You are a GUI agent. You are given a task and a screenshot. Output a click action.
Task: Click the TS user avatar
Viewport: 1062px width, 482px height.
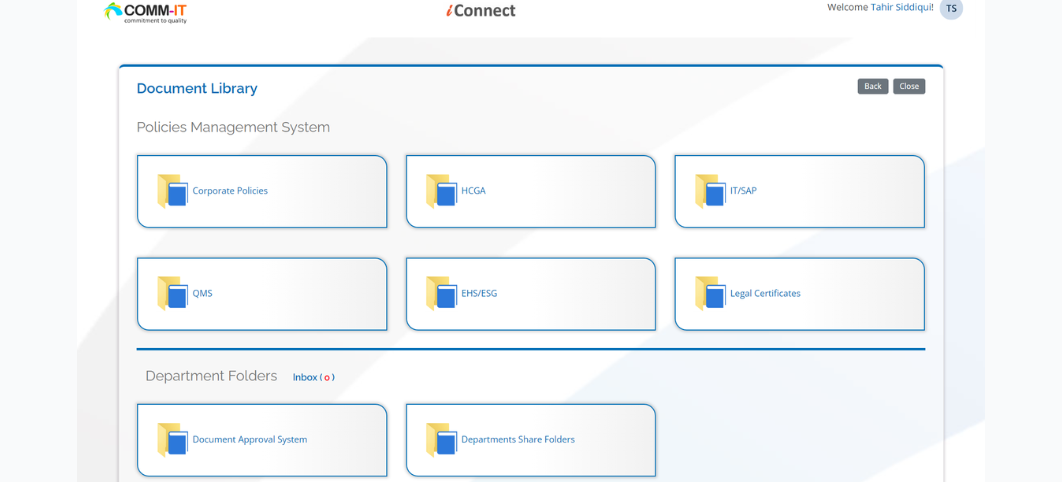(951, 9)
